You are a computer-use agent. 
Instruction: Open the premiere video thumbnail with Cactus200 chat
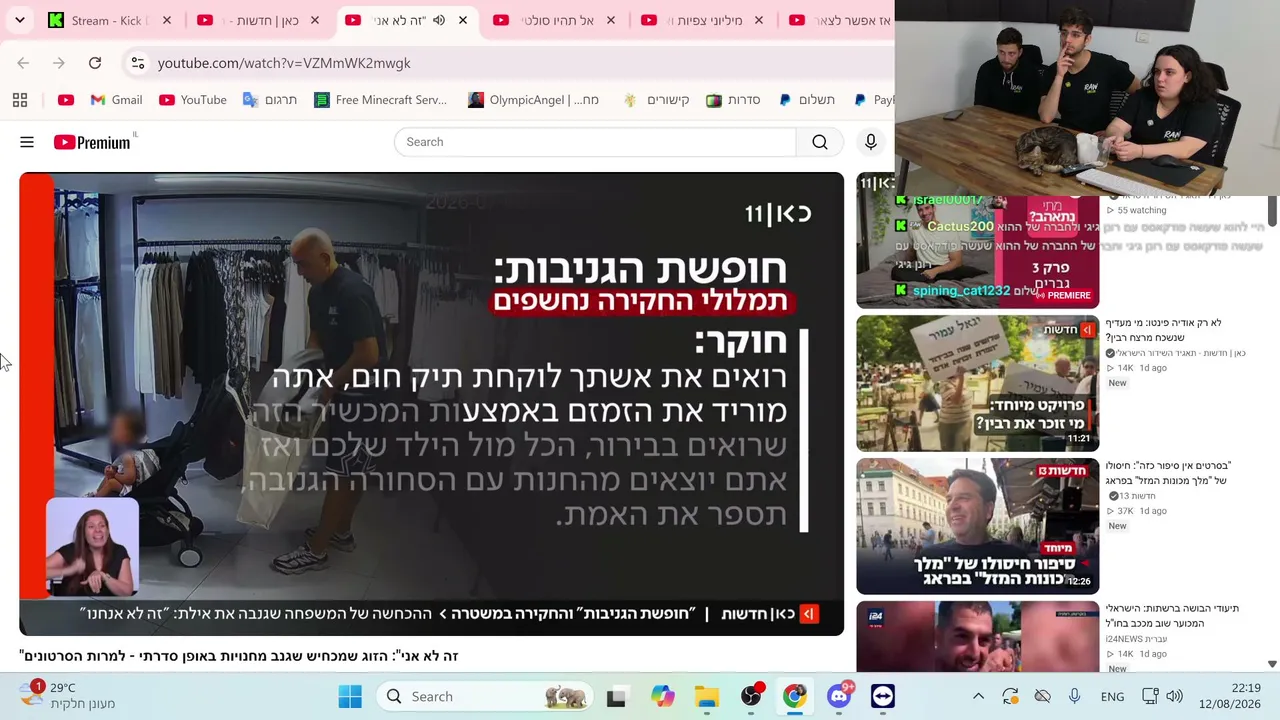pos(977,241)
